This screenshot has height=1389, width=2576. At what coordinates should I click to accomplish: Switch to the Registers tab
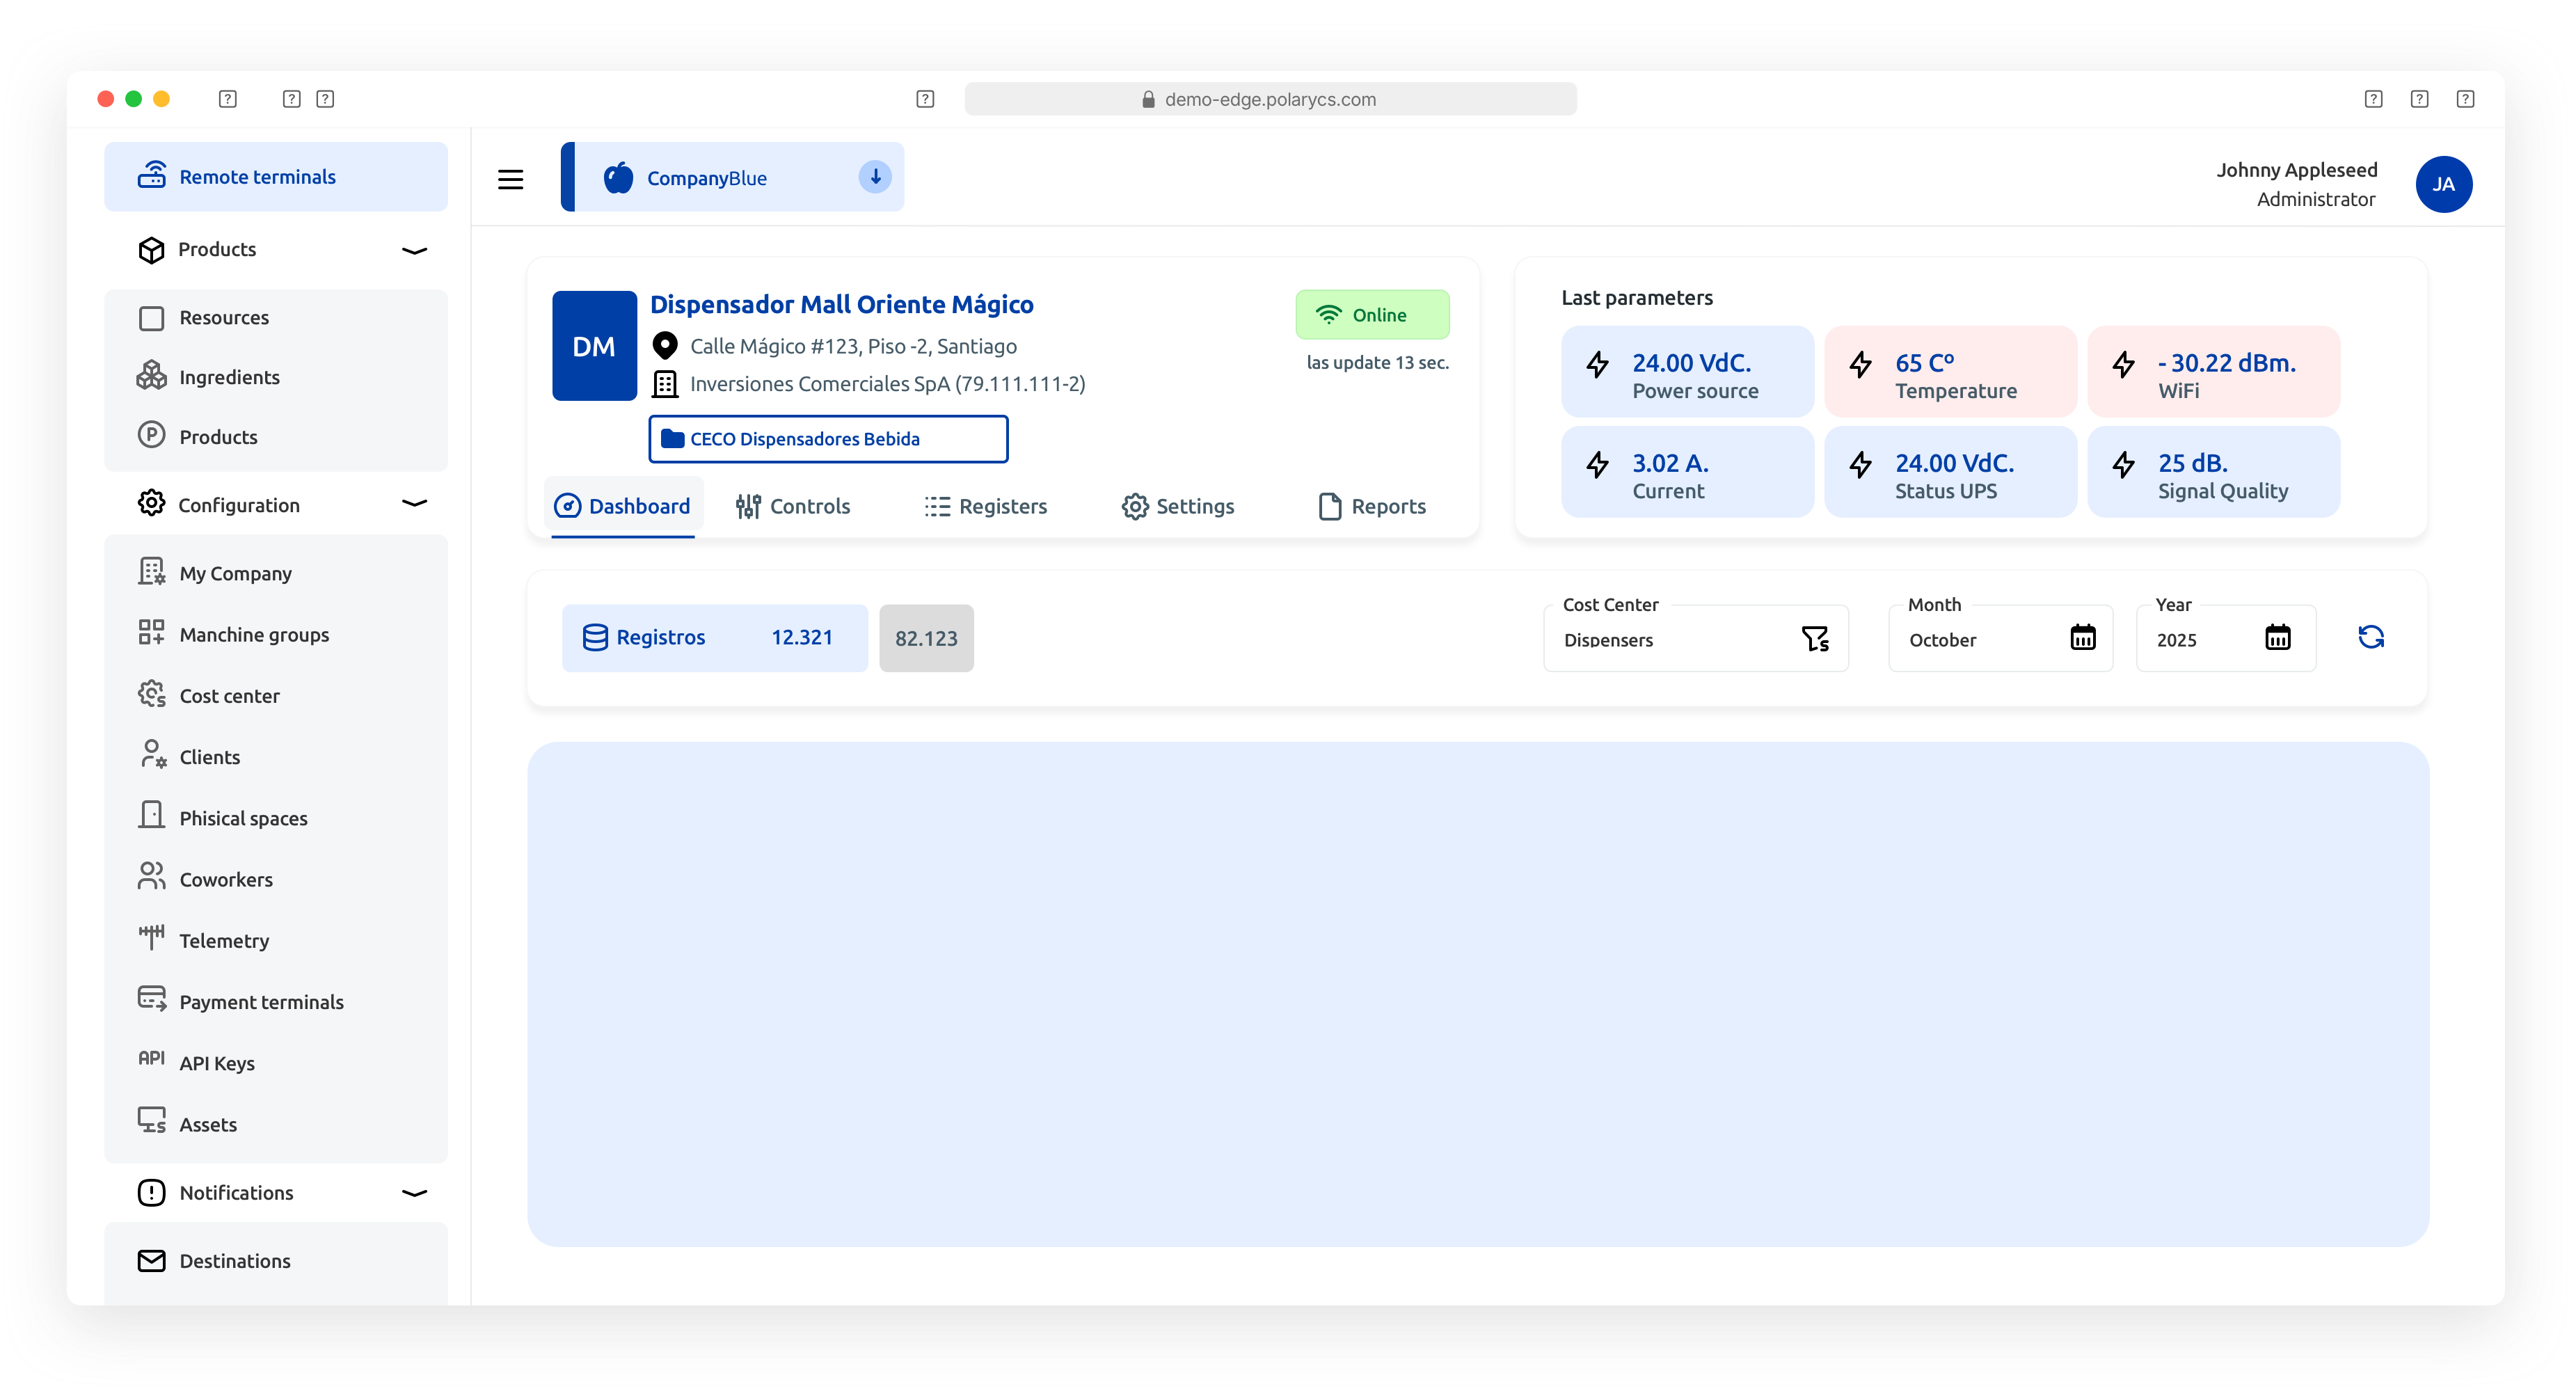[985, 506]
